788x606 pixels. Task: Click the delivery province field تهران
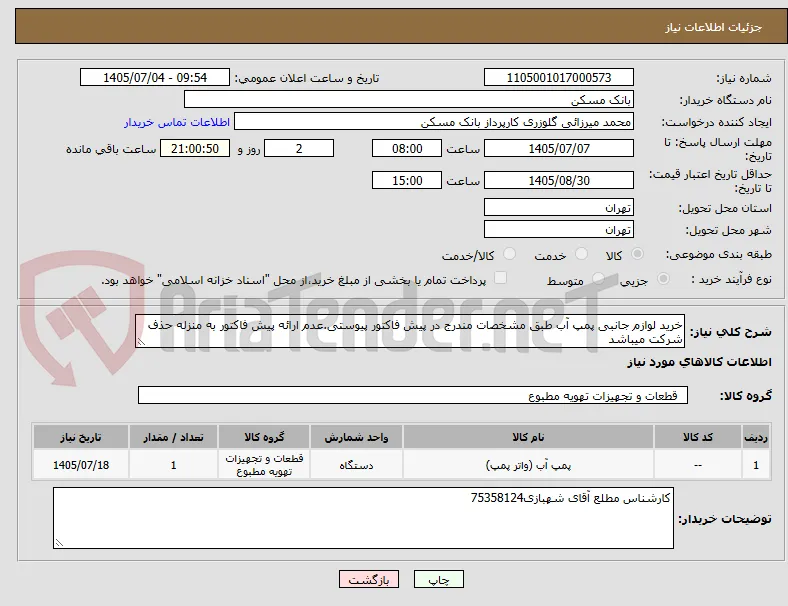click(x=558, y=207)
